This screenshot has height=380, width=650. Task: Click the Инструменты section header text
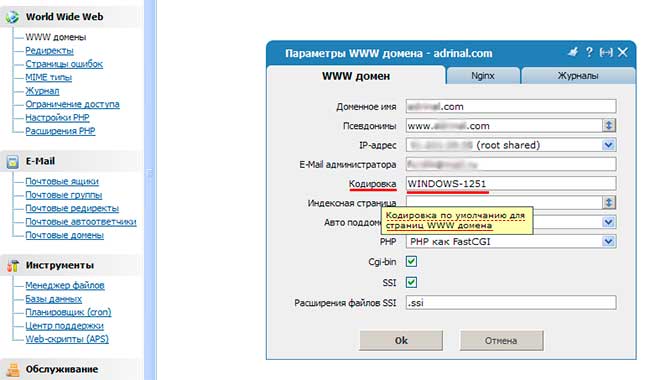pos(60,265)
